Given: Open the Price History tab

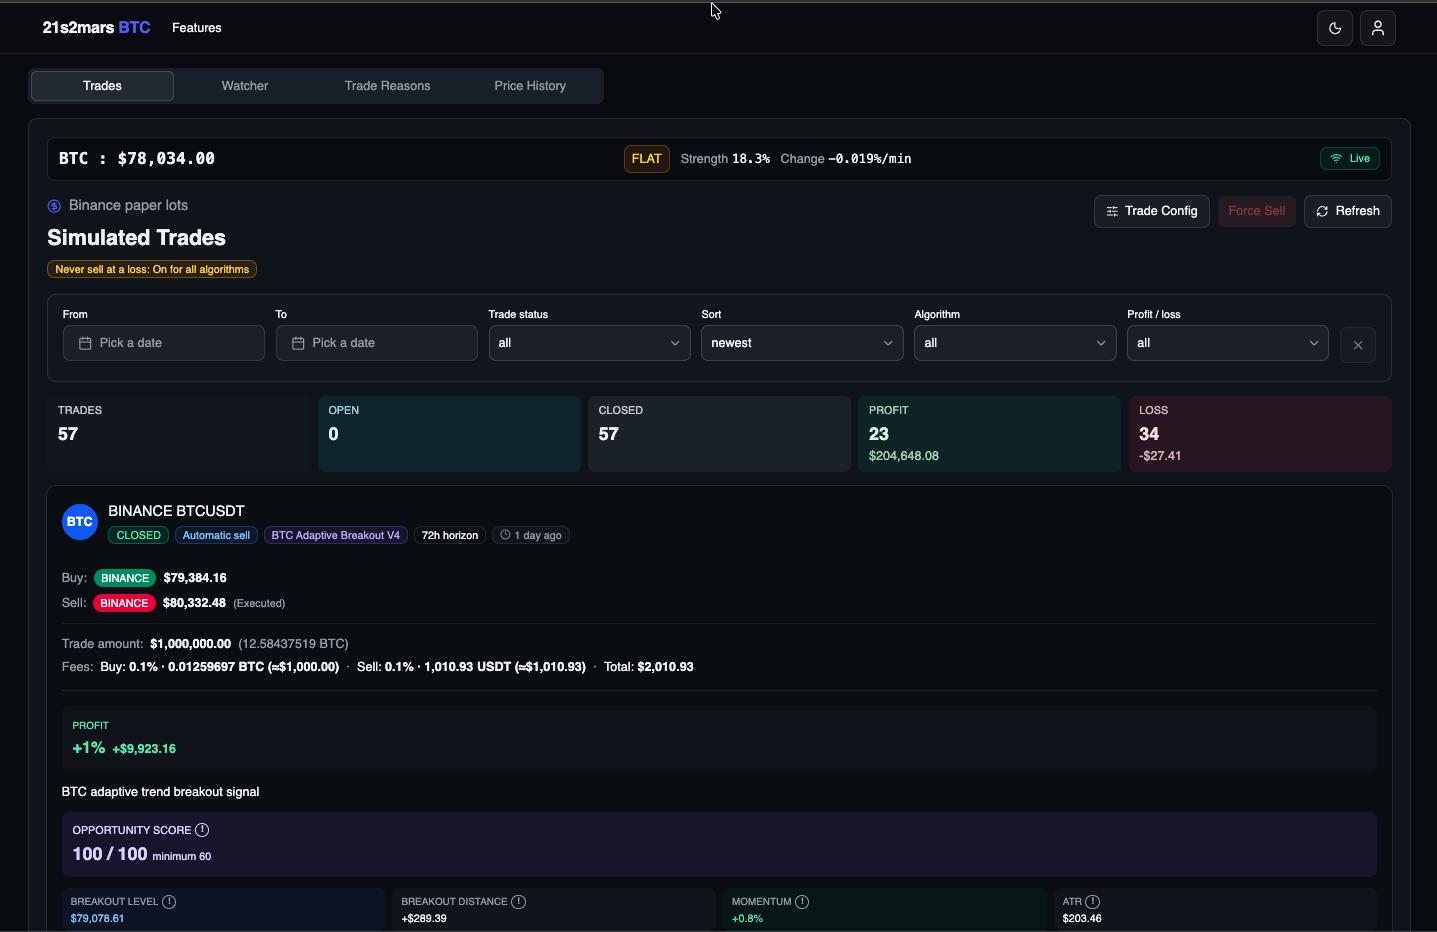Looking at the screenshot, I should pyautogui.click(x=530, y=86).
